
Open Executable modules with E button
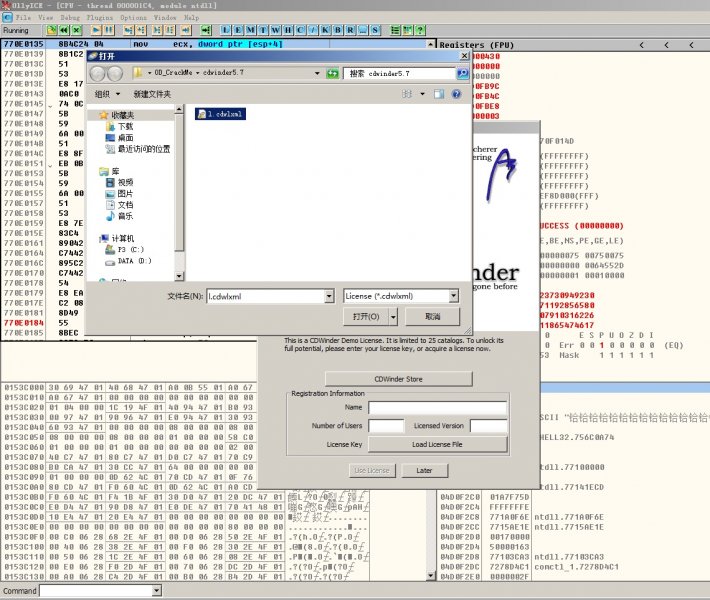click(238, 30)
